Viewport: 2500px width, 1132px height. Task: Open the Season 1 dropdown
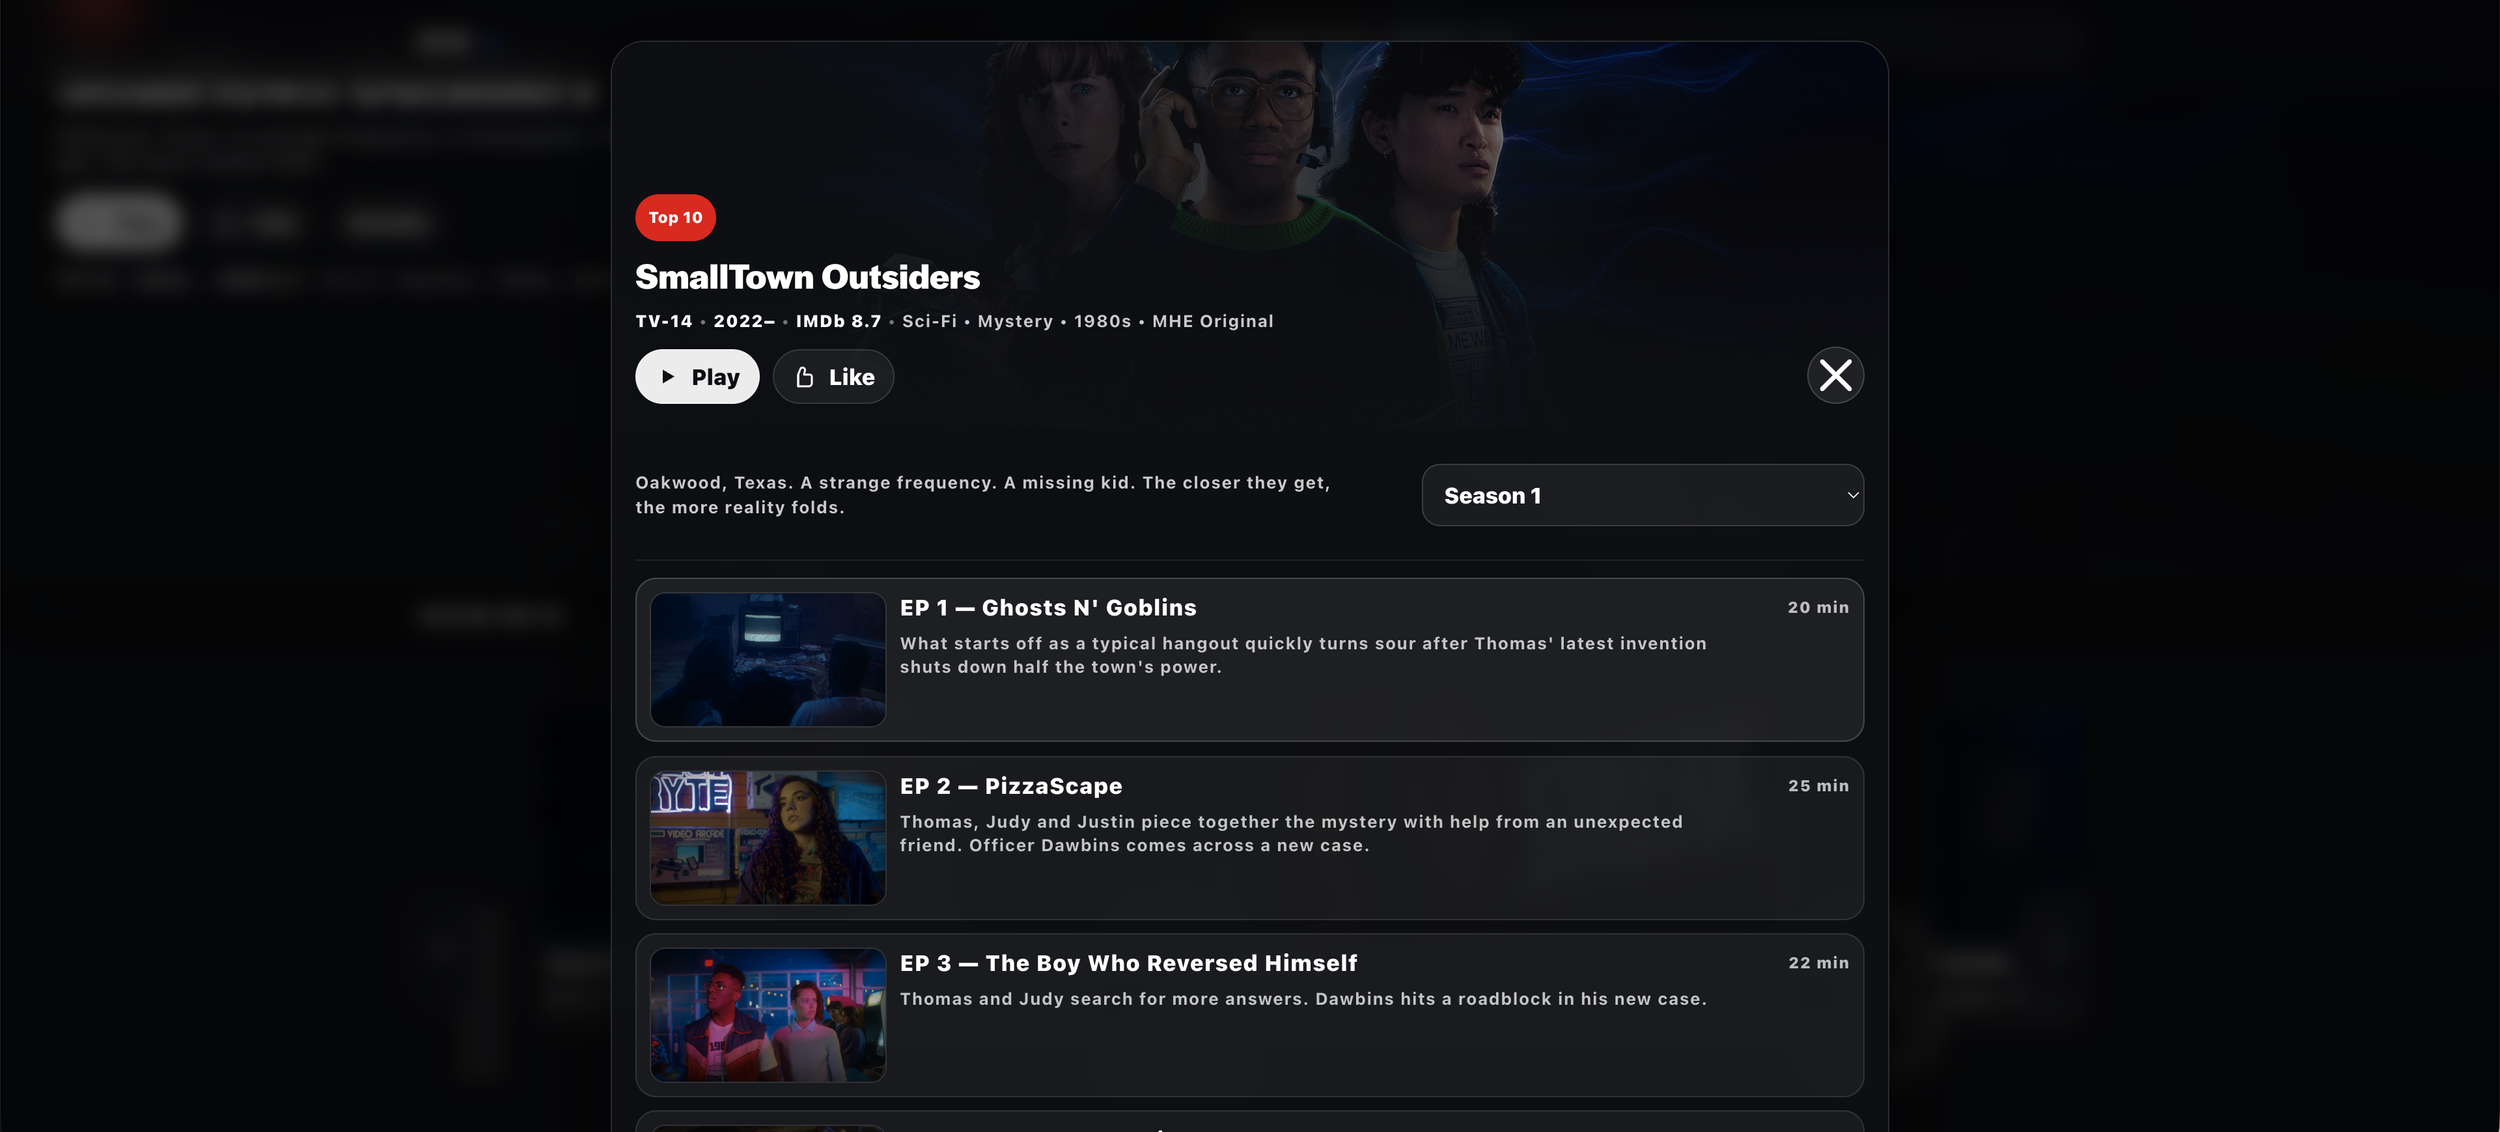1642,495
